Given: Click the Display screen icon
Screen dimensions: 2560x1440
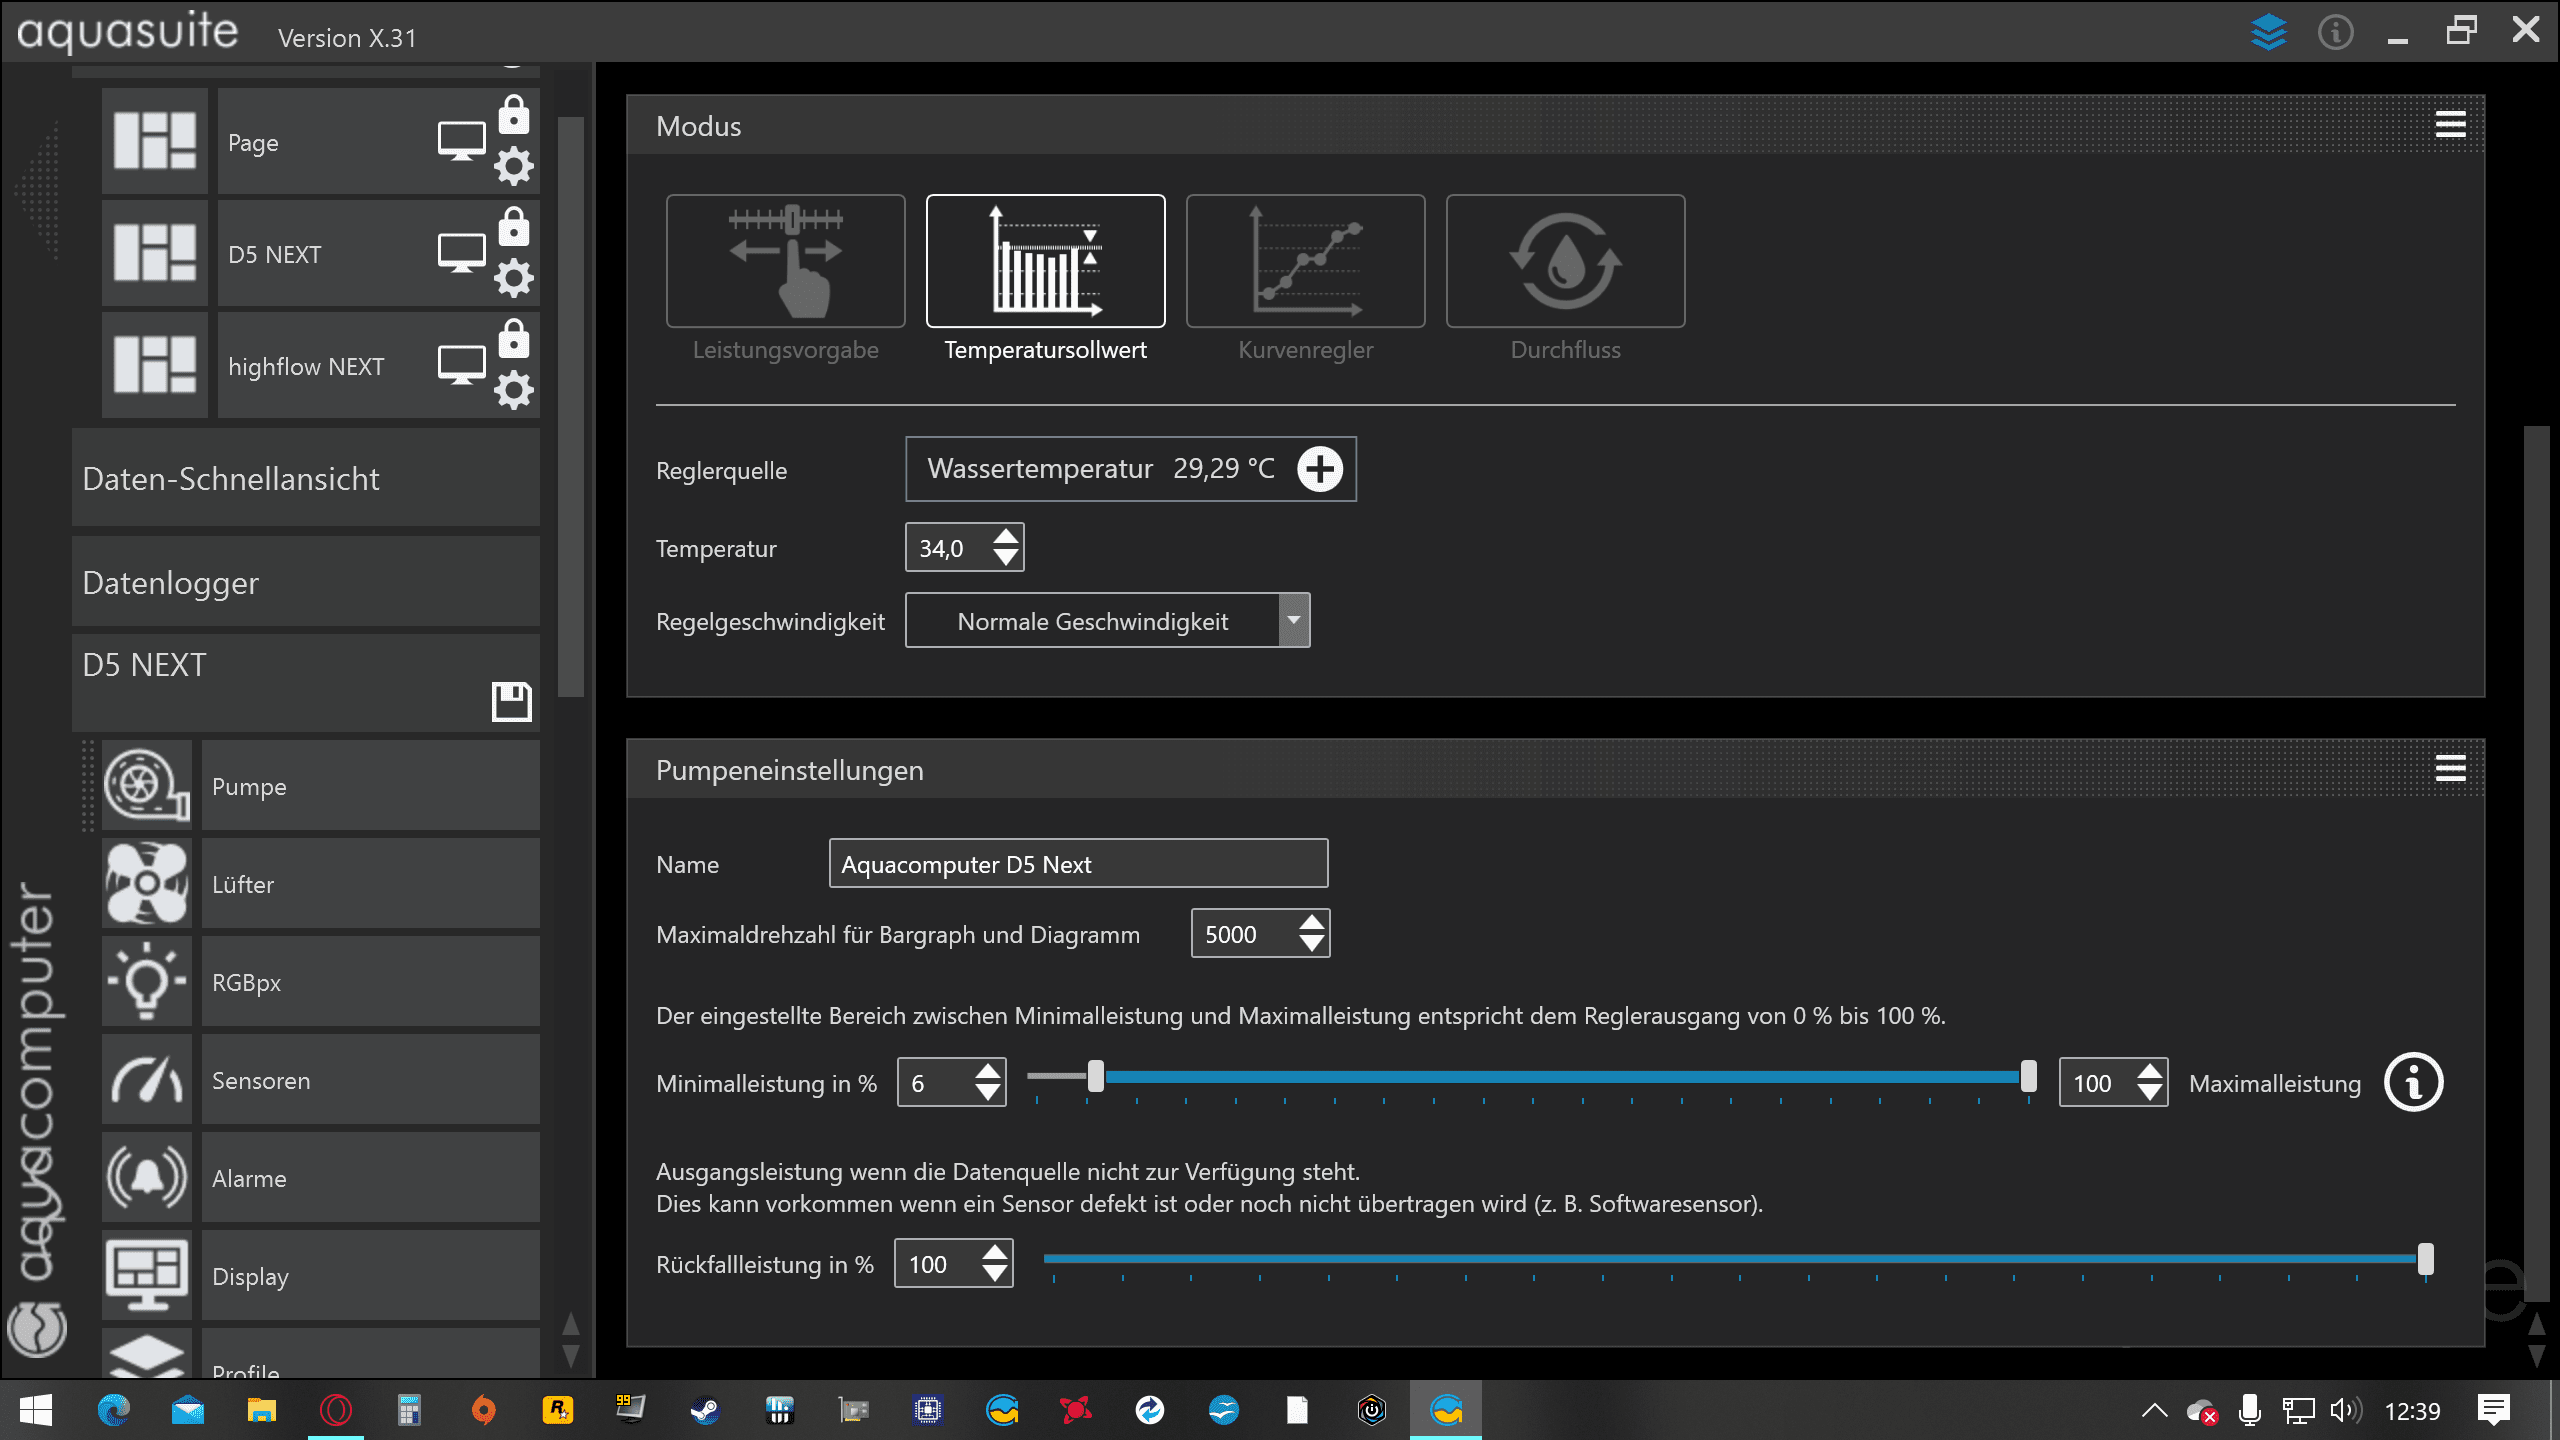Looking at the screenshot, I should coord(147,1275).
